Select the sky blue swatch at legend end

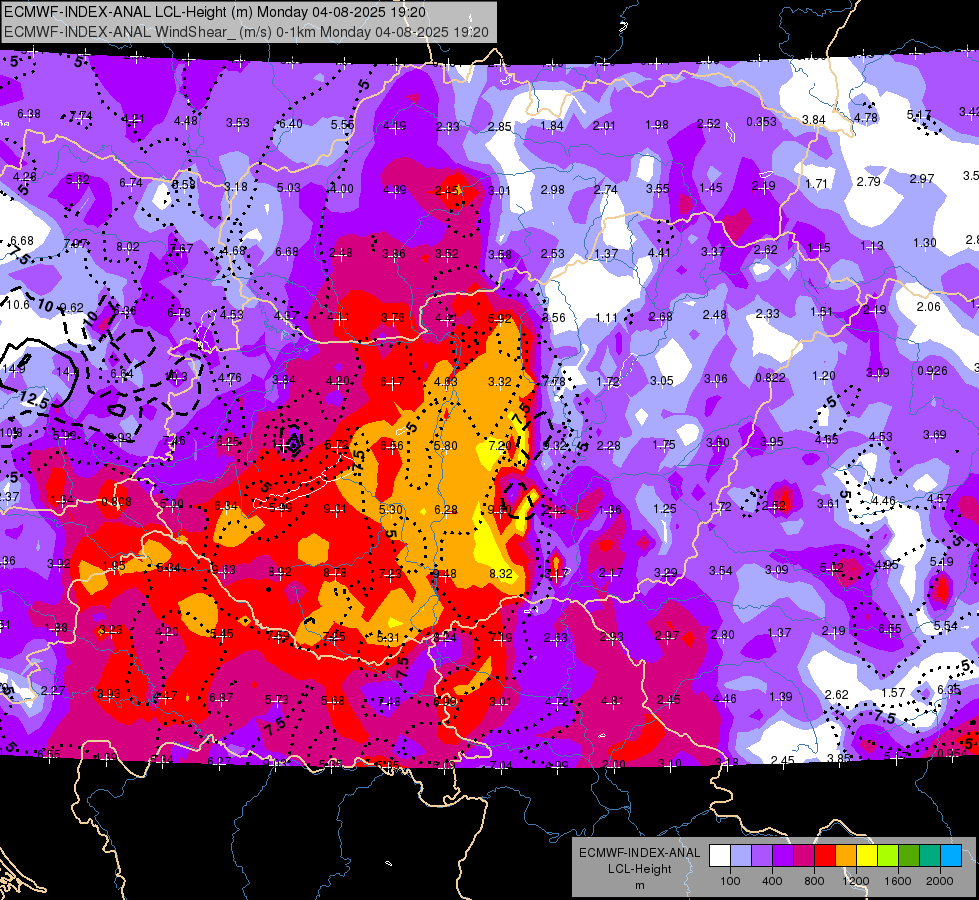(x=952, y=856)
